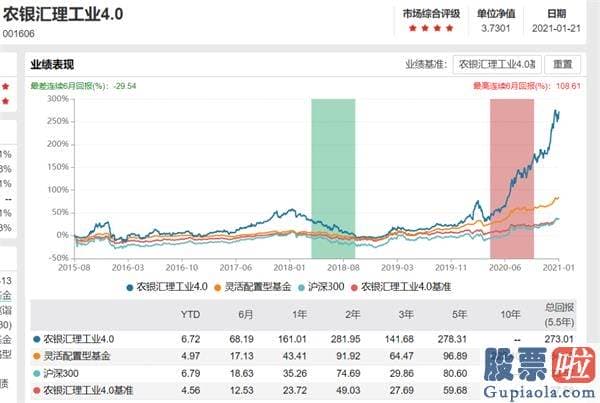Click 沪深300 row label in table
This screenshot has height=403, width=600.
pyautogui.click(x=60, y=373)
